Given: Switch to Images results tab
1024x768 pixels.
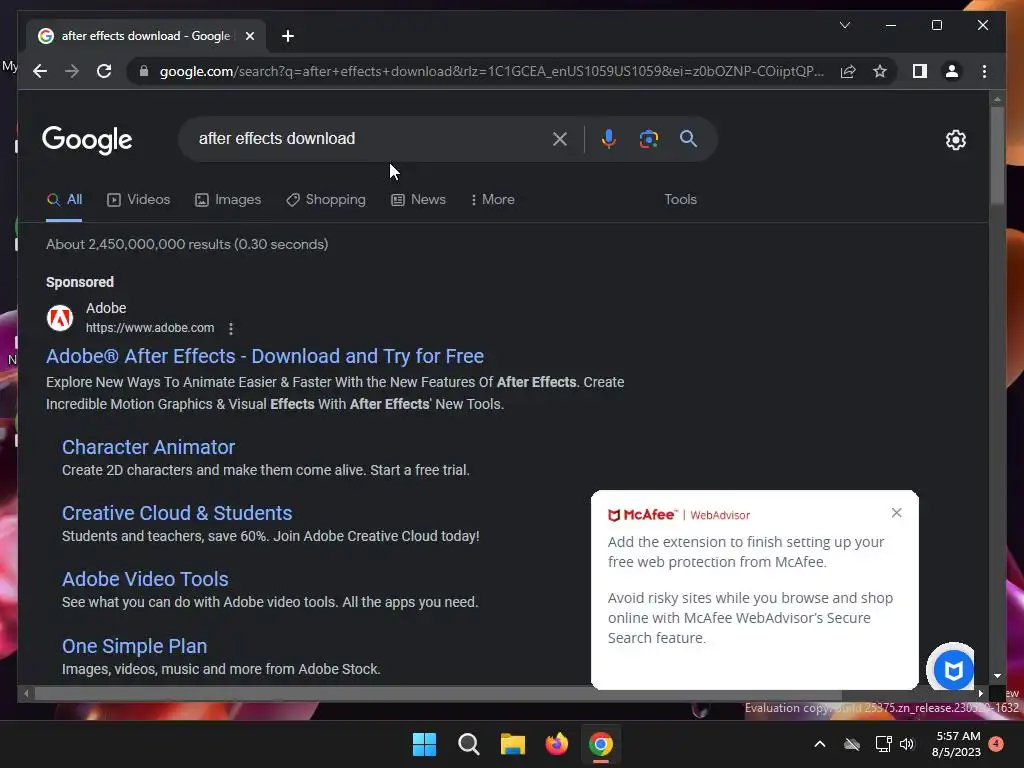Looking at the screenshot, I should click(x=228, y=200).
